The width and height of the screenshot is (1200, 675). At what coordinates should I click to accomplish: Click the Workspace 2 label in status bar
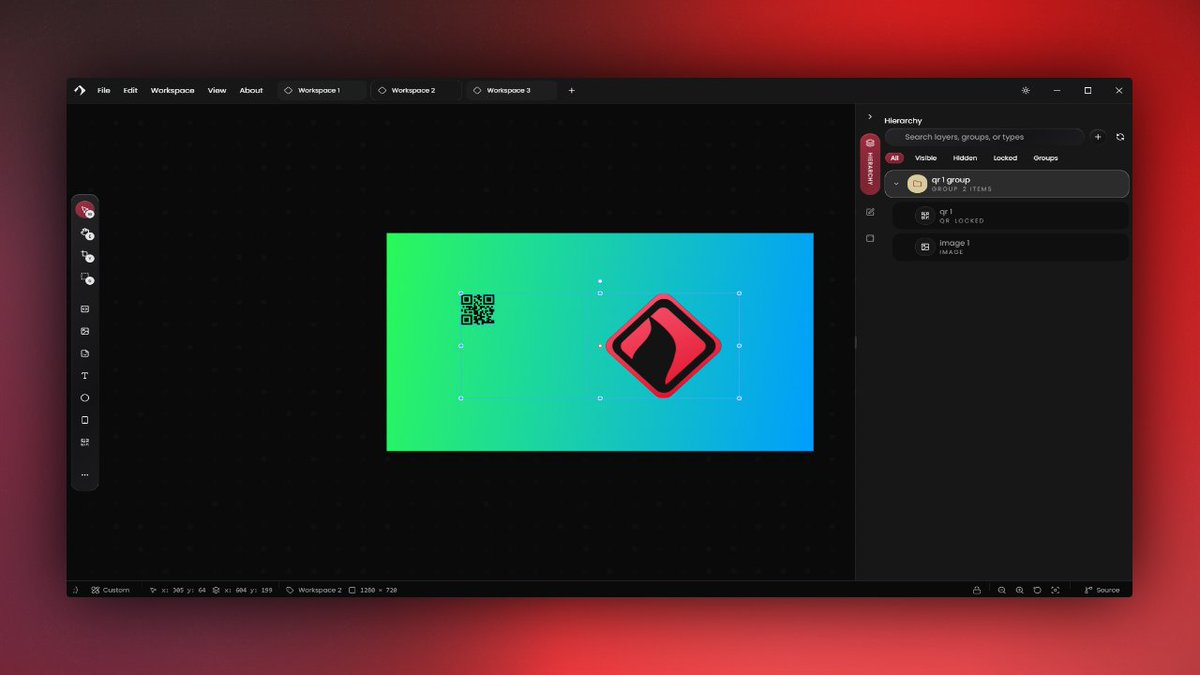click(x=314, y=590)
